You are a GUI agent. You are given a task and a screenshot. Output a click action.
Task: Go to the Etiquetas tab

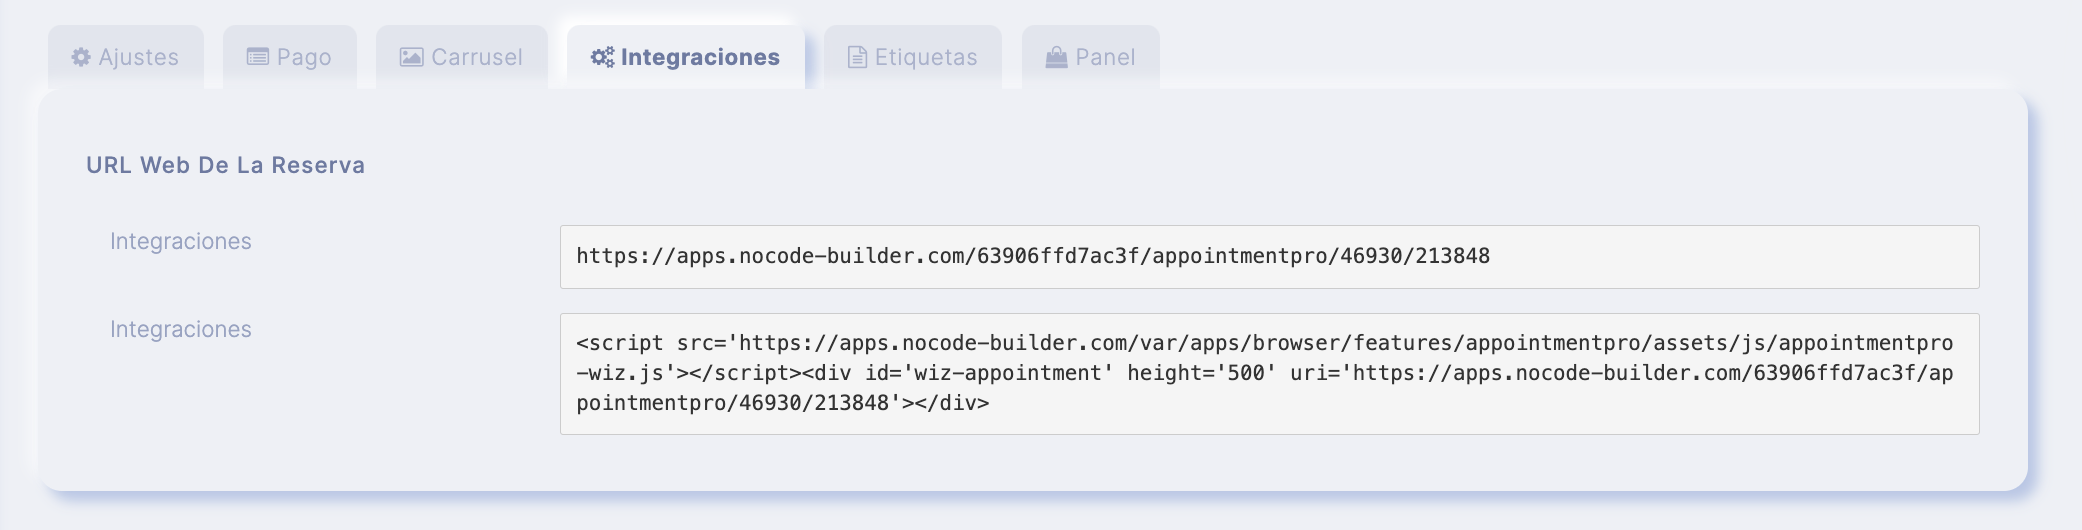click(913, 57)
